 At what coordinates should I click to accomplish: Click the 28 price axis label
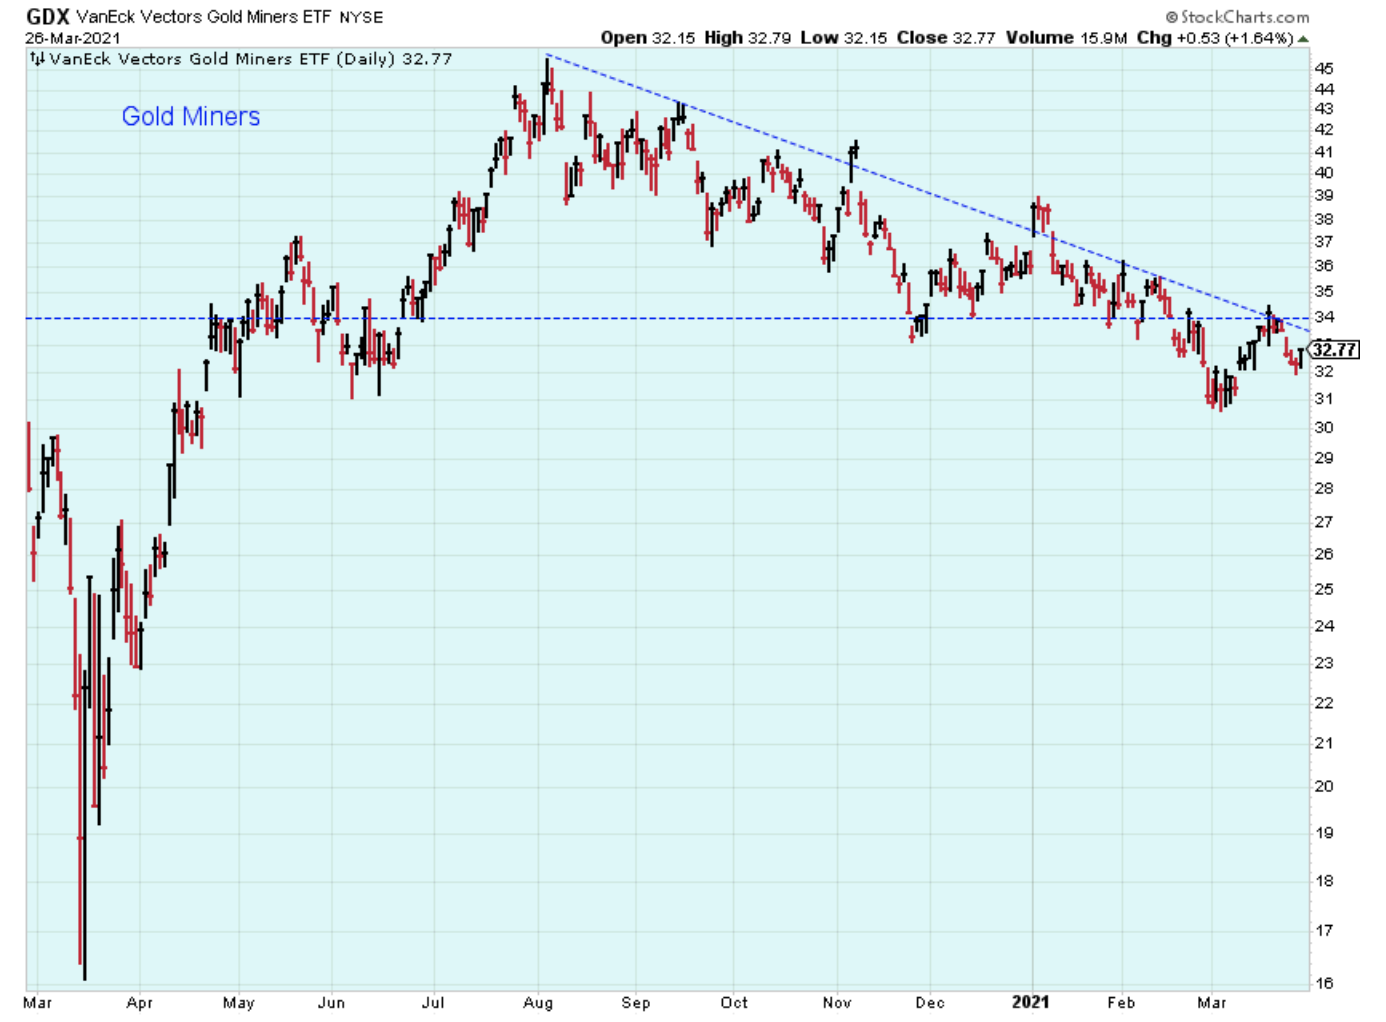tap(1324, 489)
